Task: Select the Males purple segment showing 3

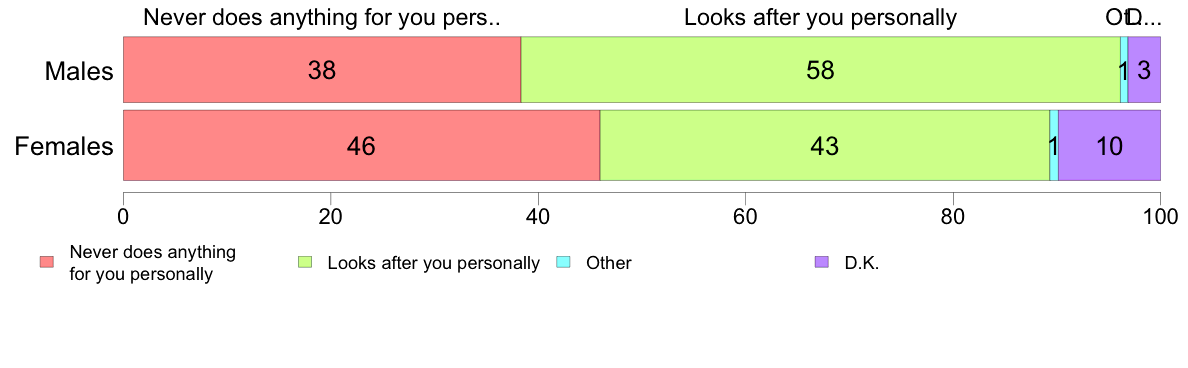Action: coord(1144,70)
